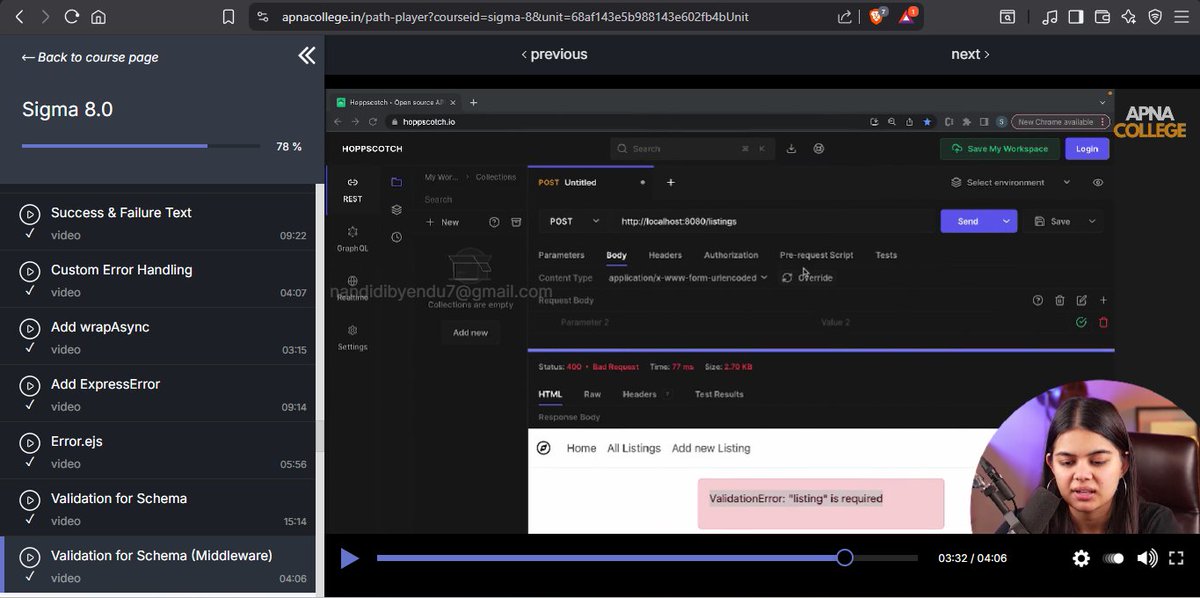
Task: Open the playlist music note icon
Action: coord(1049,17)
